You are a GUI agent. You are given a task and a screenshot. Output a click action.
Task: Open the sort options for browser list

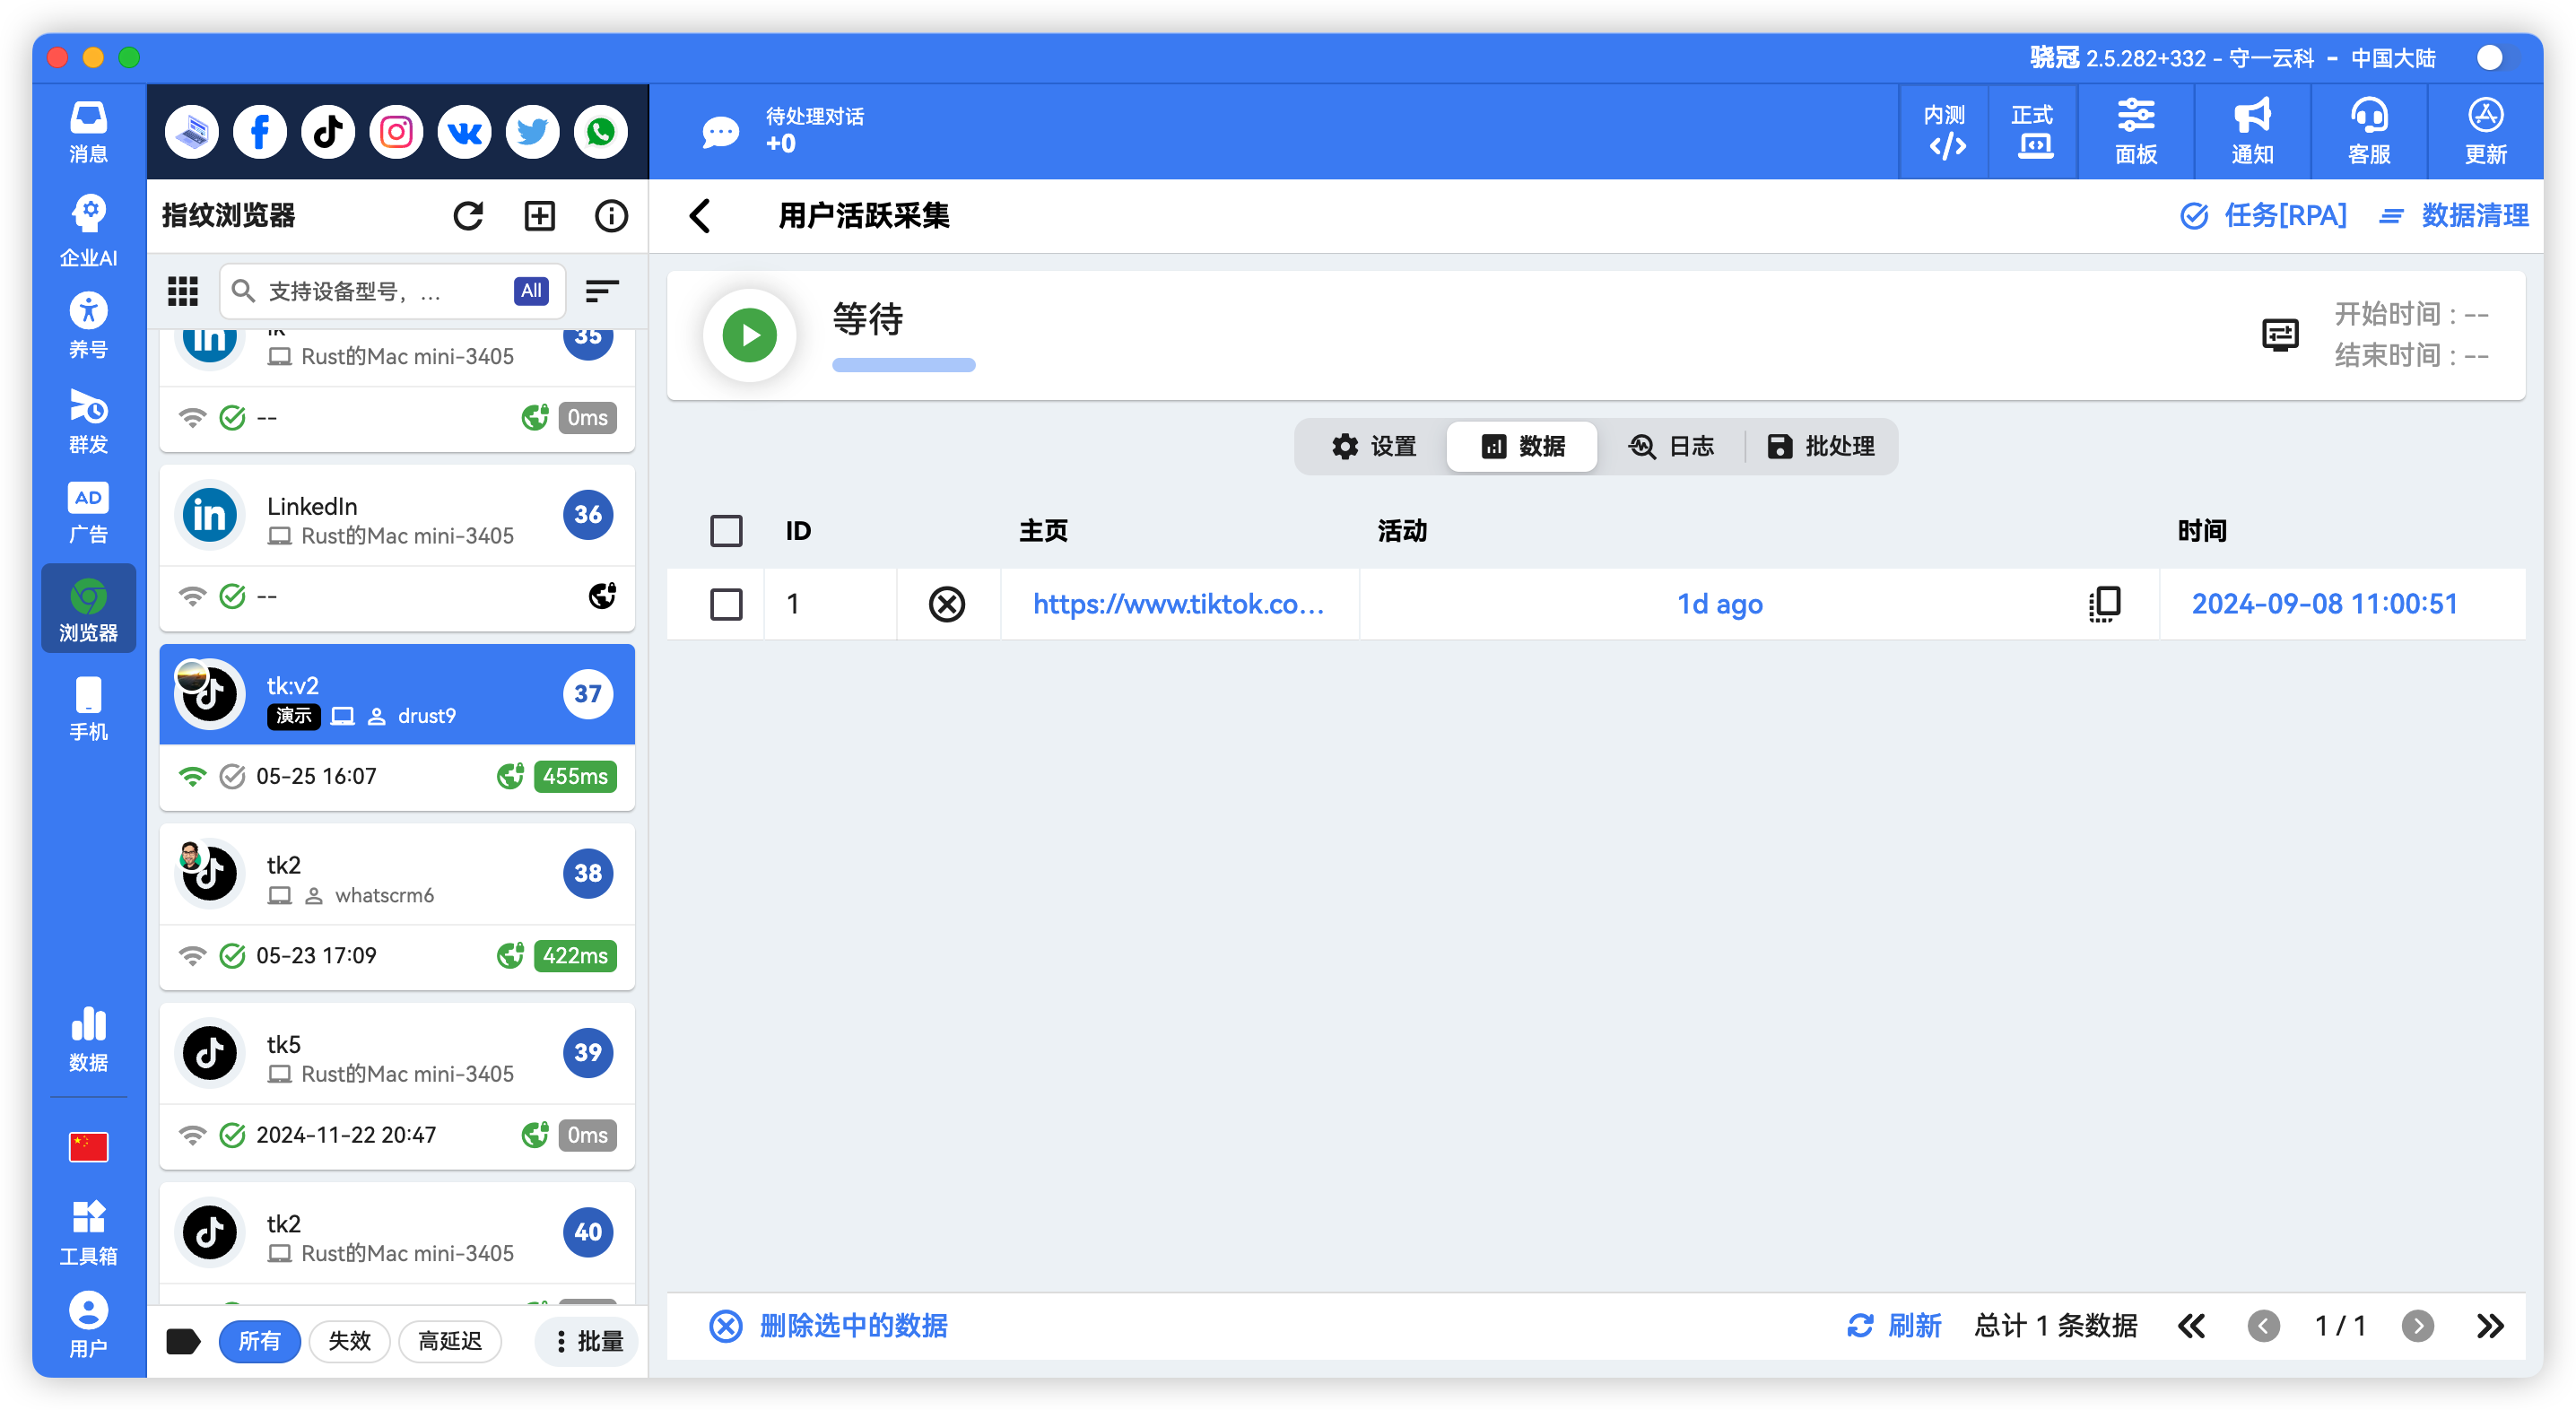point(601,291)
